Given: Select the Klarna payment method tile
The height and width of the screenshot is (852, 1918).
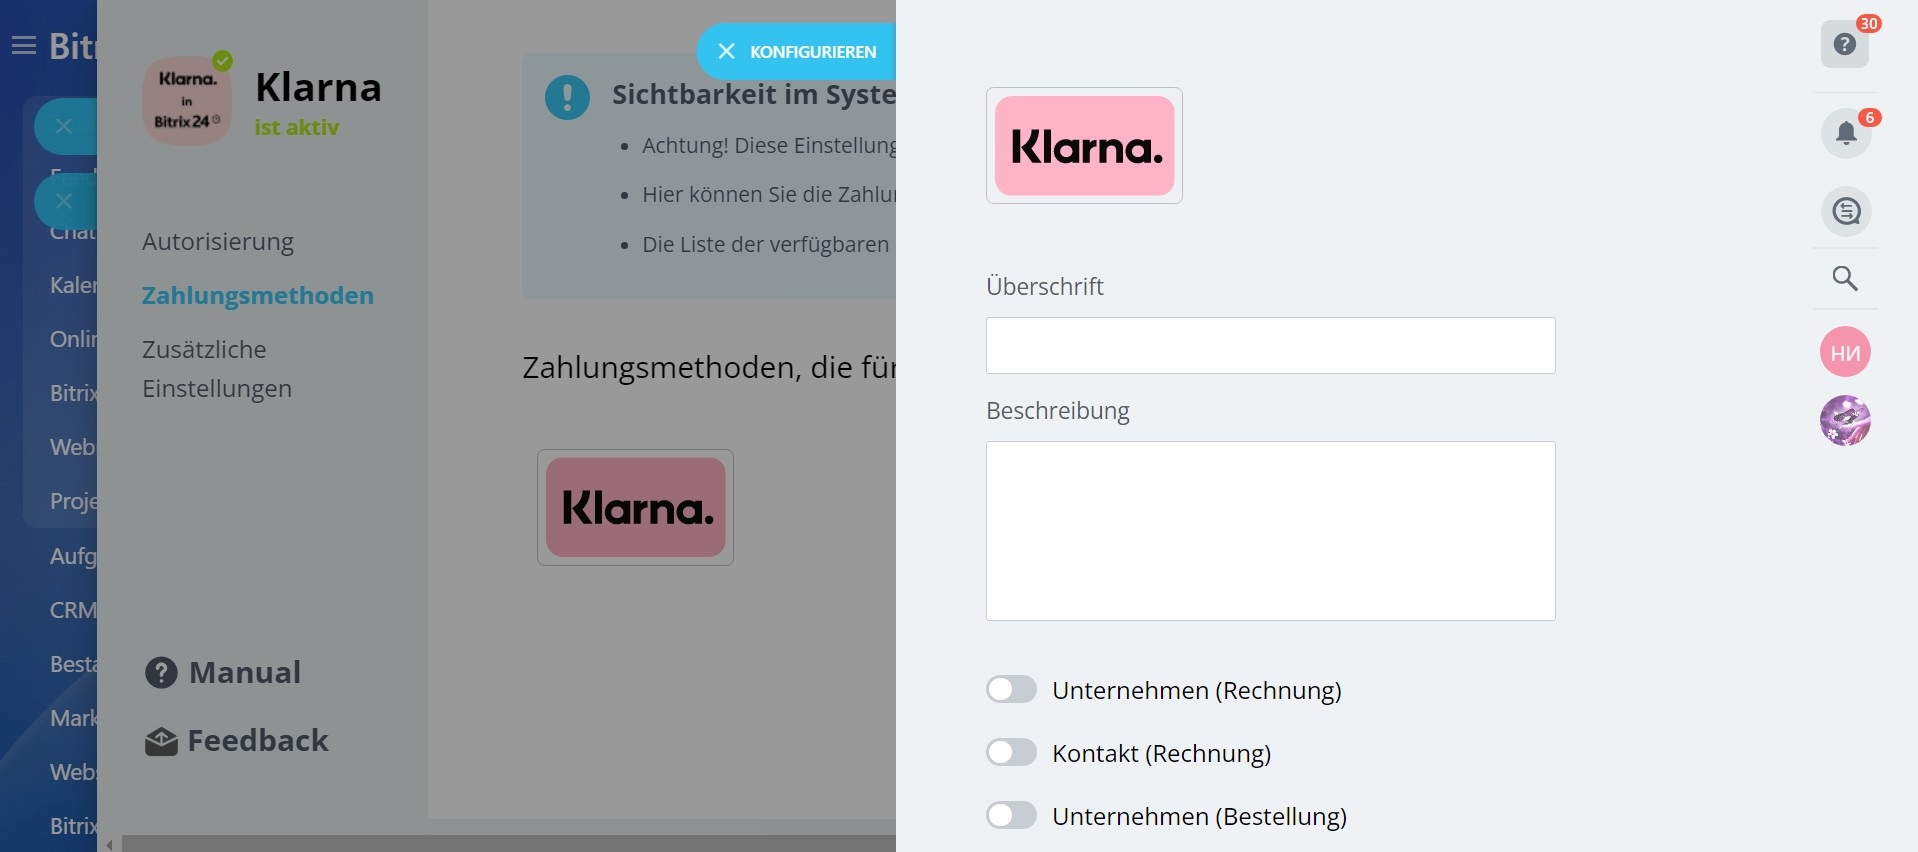Looking at the screenshot, I should 635,507.
